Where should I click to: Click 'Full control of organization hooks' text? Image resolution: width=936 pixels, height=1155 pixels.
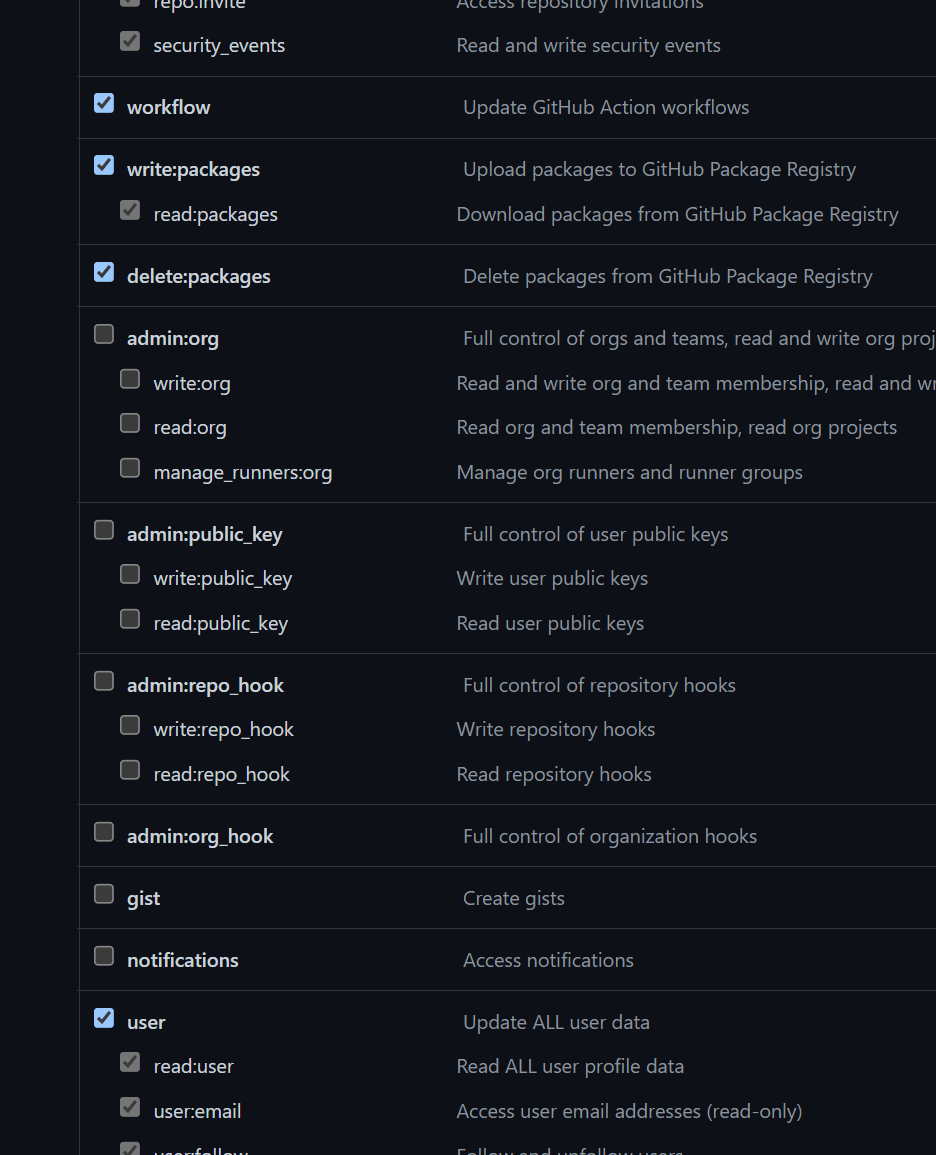[x=610, y=837]
